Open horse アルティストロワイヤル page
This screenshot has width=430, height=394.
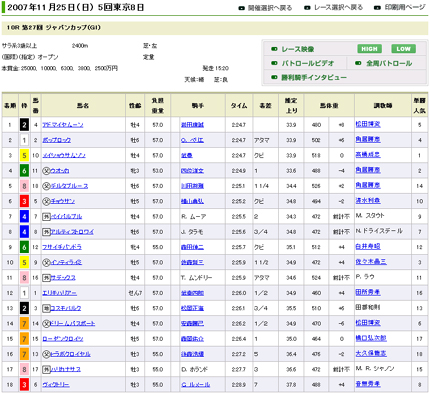coord(72,232)
